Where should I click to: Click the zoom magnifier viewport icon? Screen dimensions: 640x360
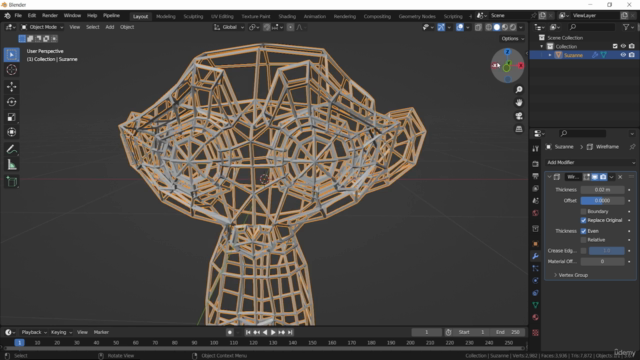519,89
